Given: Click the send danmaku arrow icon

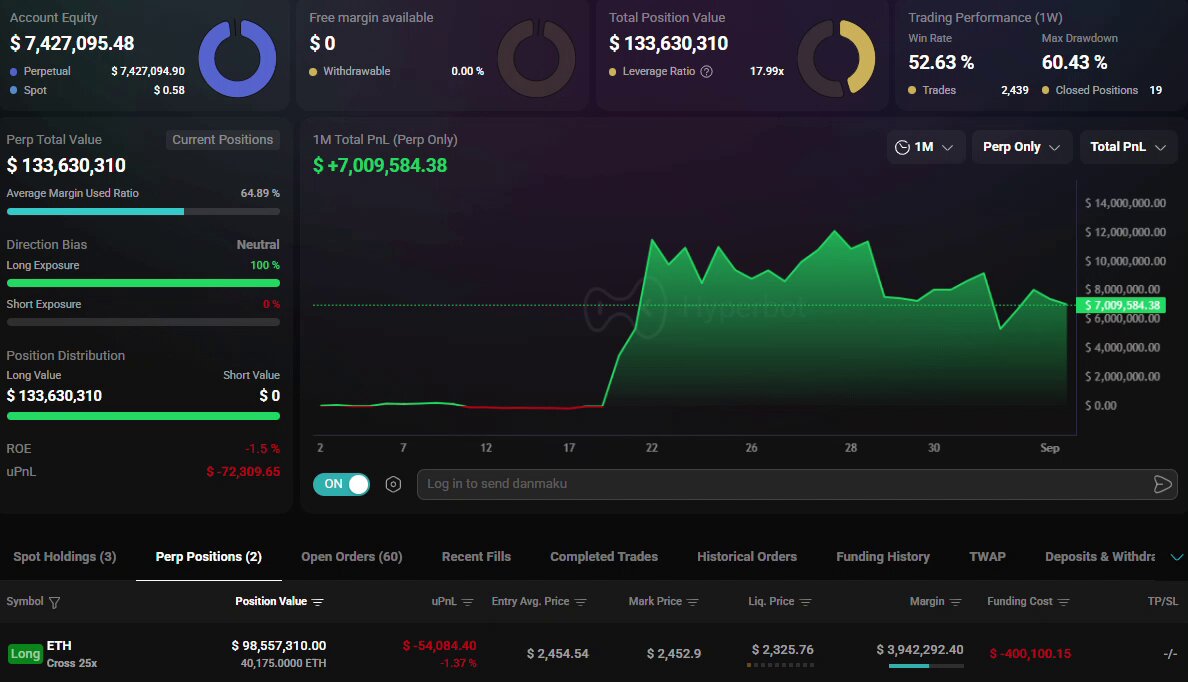Looking at the screenshot, I should tap(1162, 484).
